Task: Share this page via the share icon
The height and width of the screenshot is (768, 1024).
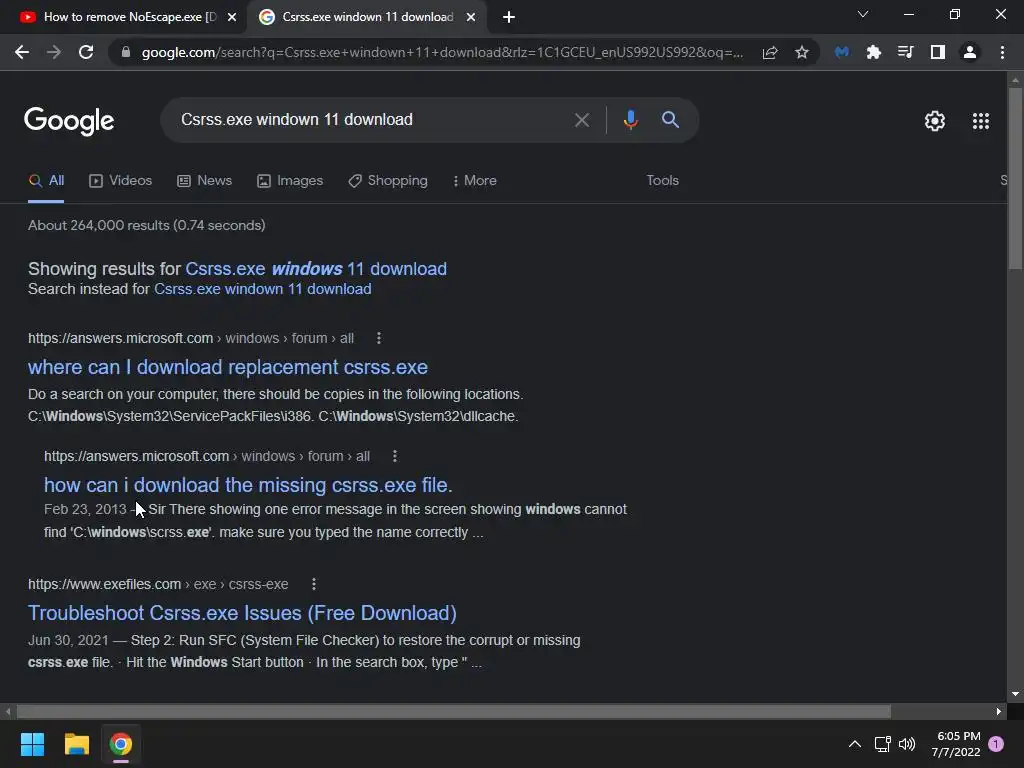Action: (x=770, y=52)
